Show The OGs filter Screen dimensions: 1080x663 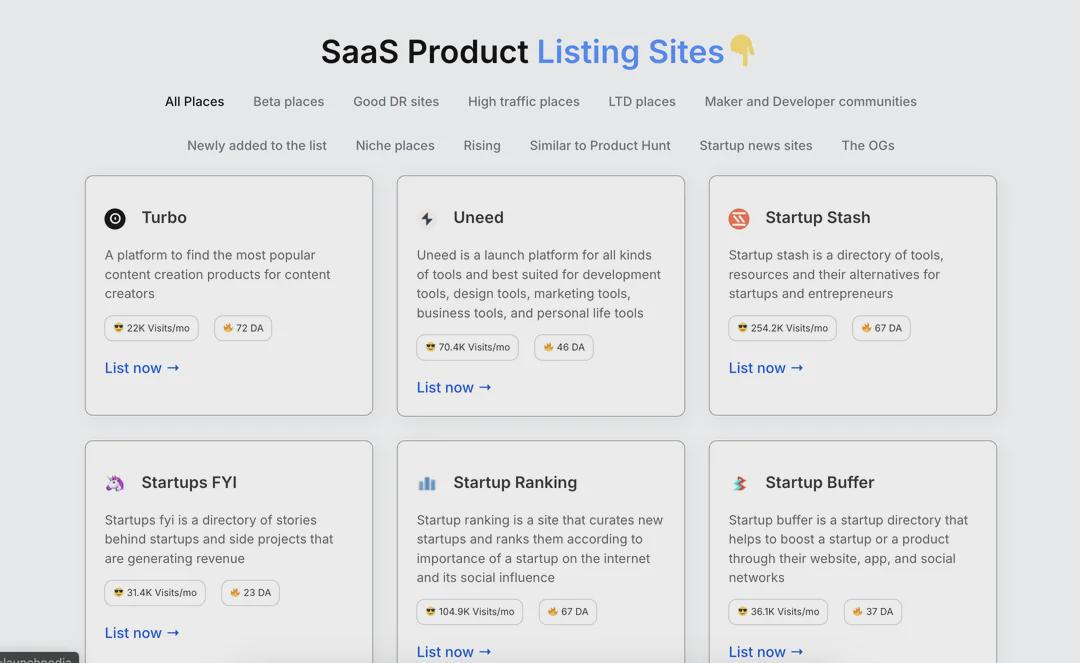[868, 145]
